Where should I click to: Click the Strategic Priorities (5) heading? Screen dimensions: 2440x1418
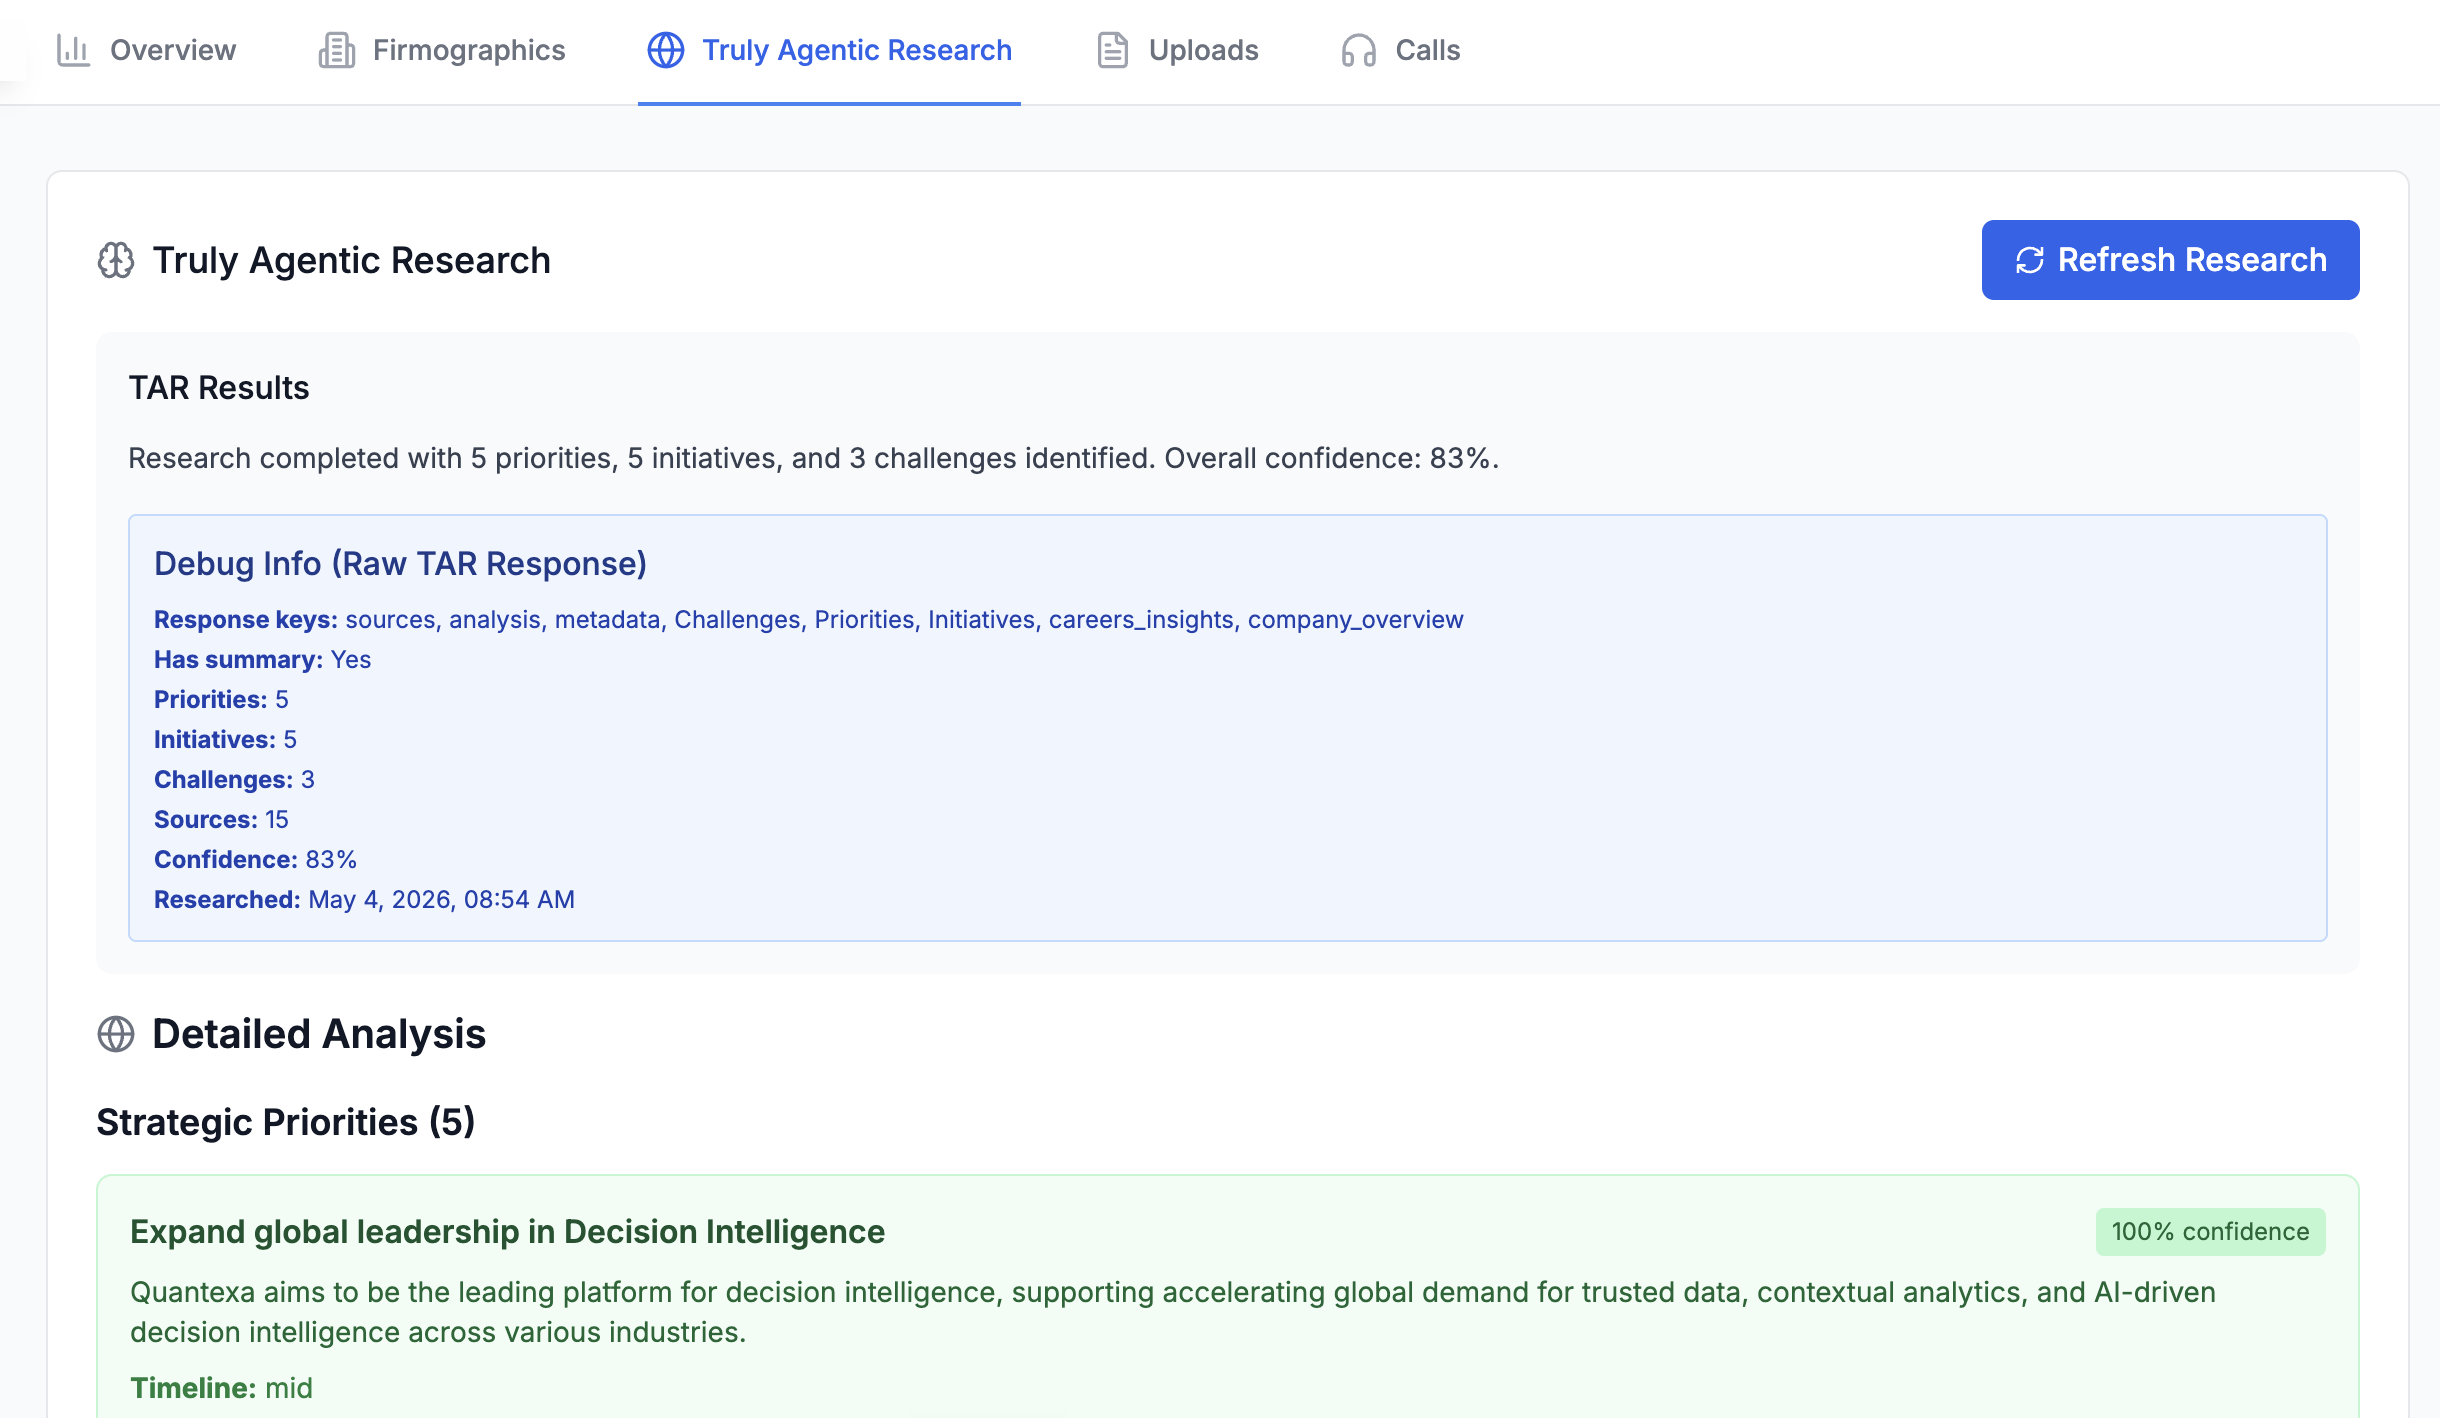point(286,1122)
